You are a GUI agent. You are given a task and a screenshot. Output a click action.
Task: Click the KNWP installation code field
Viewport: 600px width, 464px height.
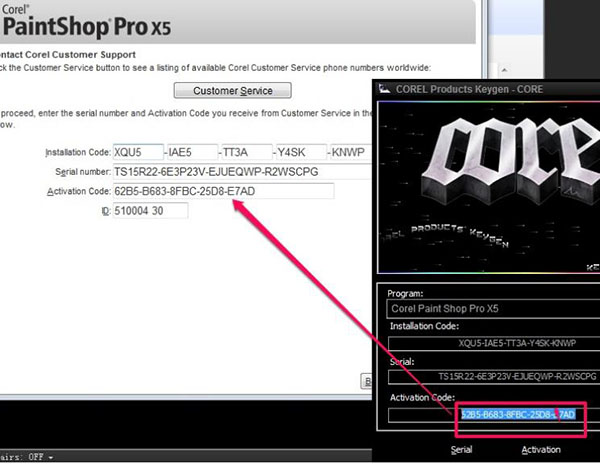click(351, 152)
